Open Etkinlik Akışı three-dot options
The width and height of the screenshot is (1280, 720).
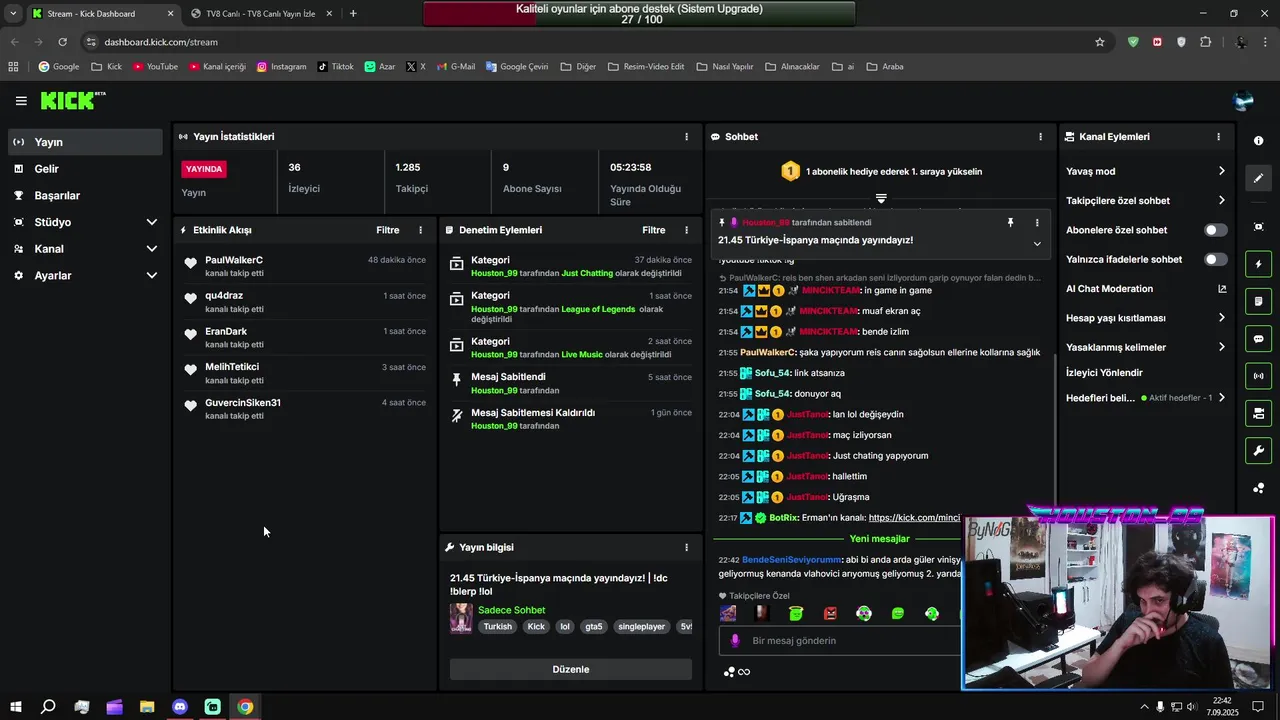pos(420,230)
